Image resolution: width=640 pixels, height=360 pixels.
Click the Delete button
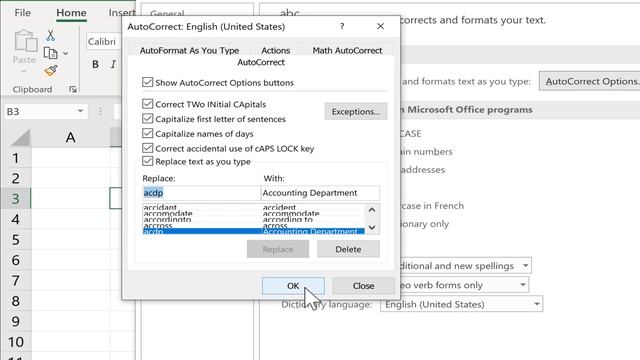348,249
